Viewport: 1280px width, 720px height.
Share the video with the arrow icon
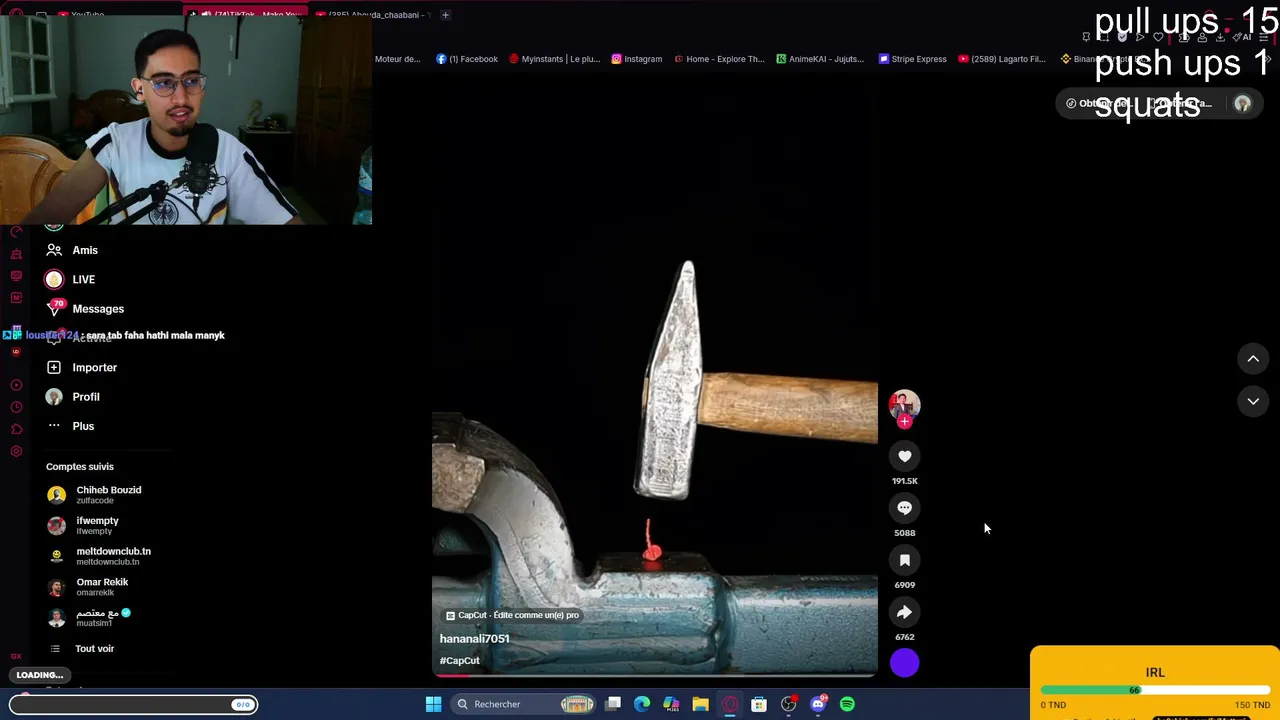[x=904, y=612]
